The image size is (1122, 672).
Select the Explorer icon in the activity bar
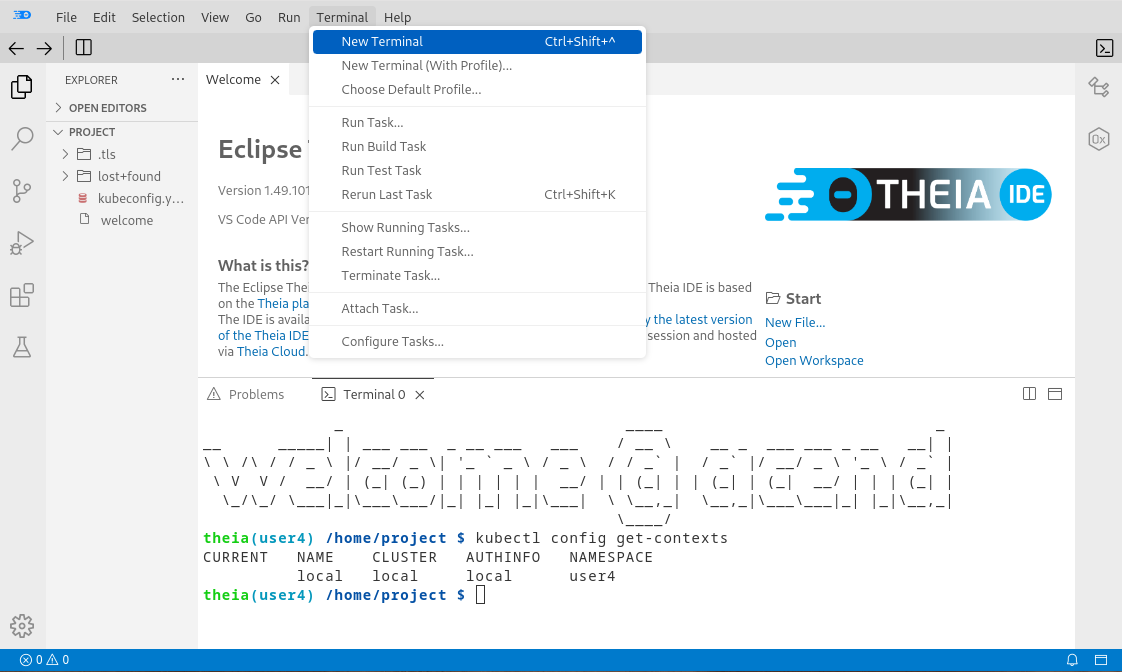22,87
